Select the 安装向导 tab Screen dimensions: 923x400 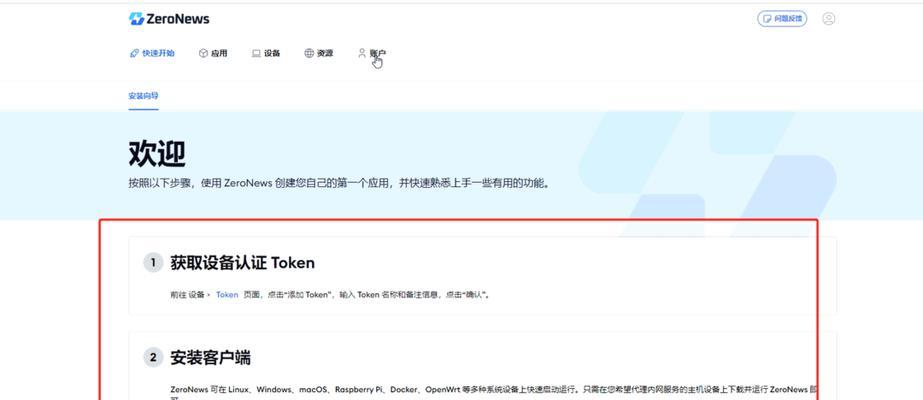(x=144, y=96)
